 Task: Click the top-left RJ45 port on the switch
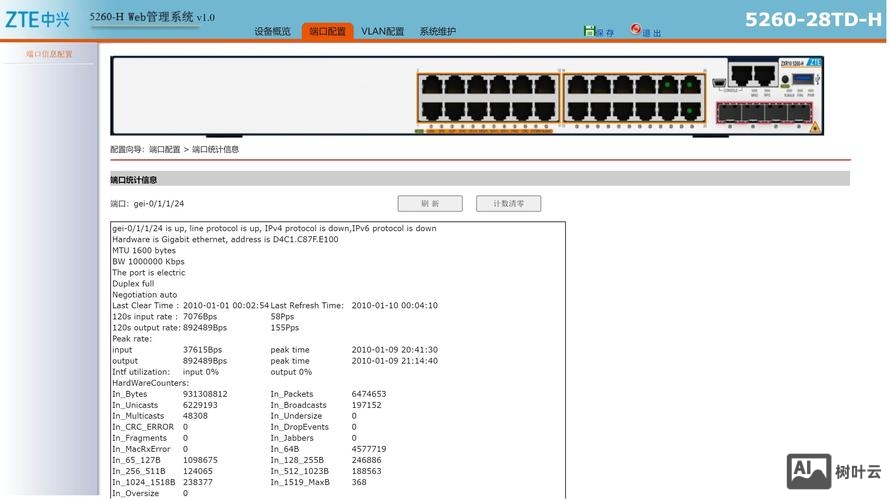click(432, 84)
